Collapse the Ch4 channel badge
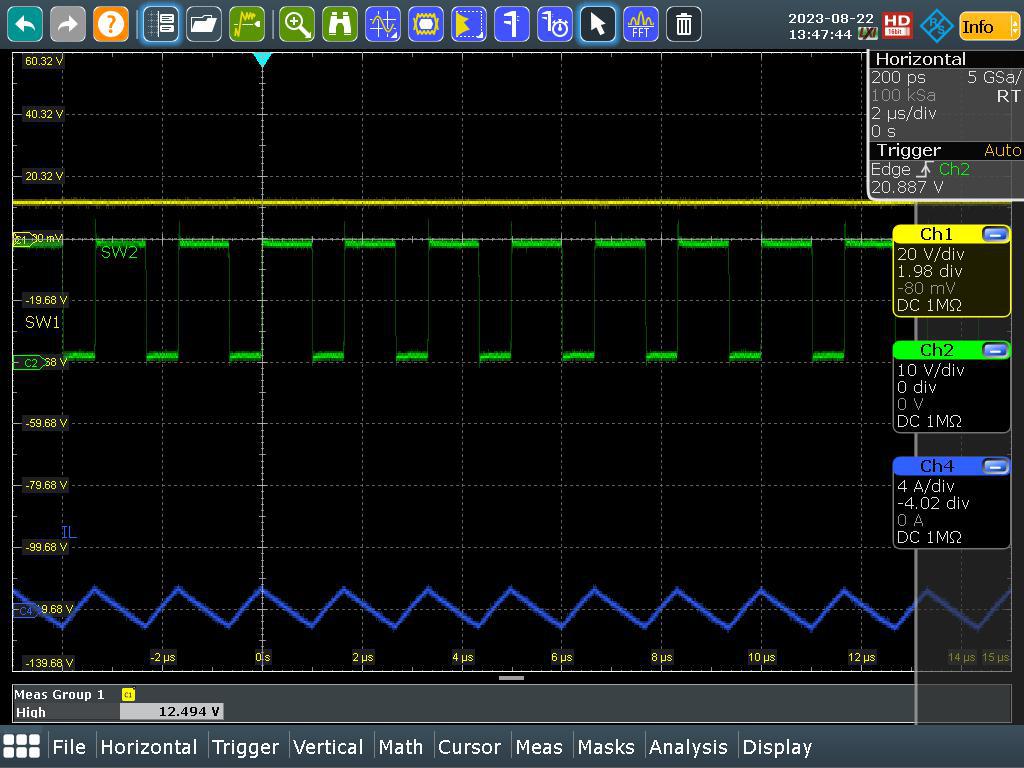1024x768 pixels. [993, 466]
